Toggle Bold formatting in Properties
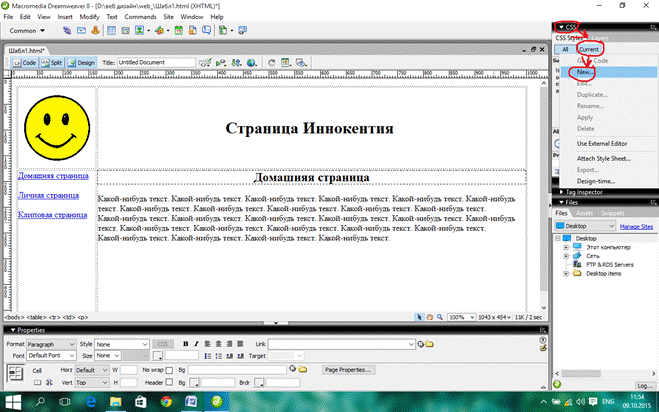The image size is (659, 412). click(185, 344)
